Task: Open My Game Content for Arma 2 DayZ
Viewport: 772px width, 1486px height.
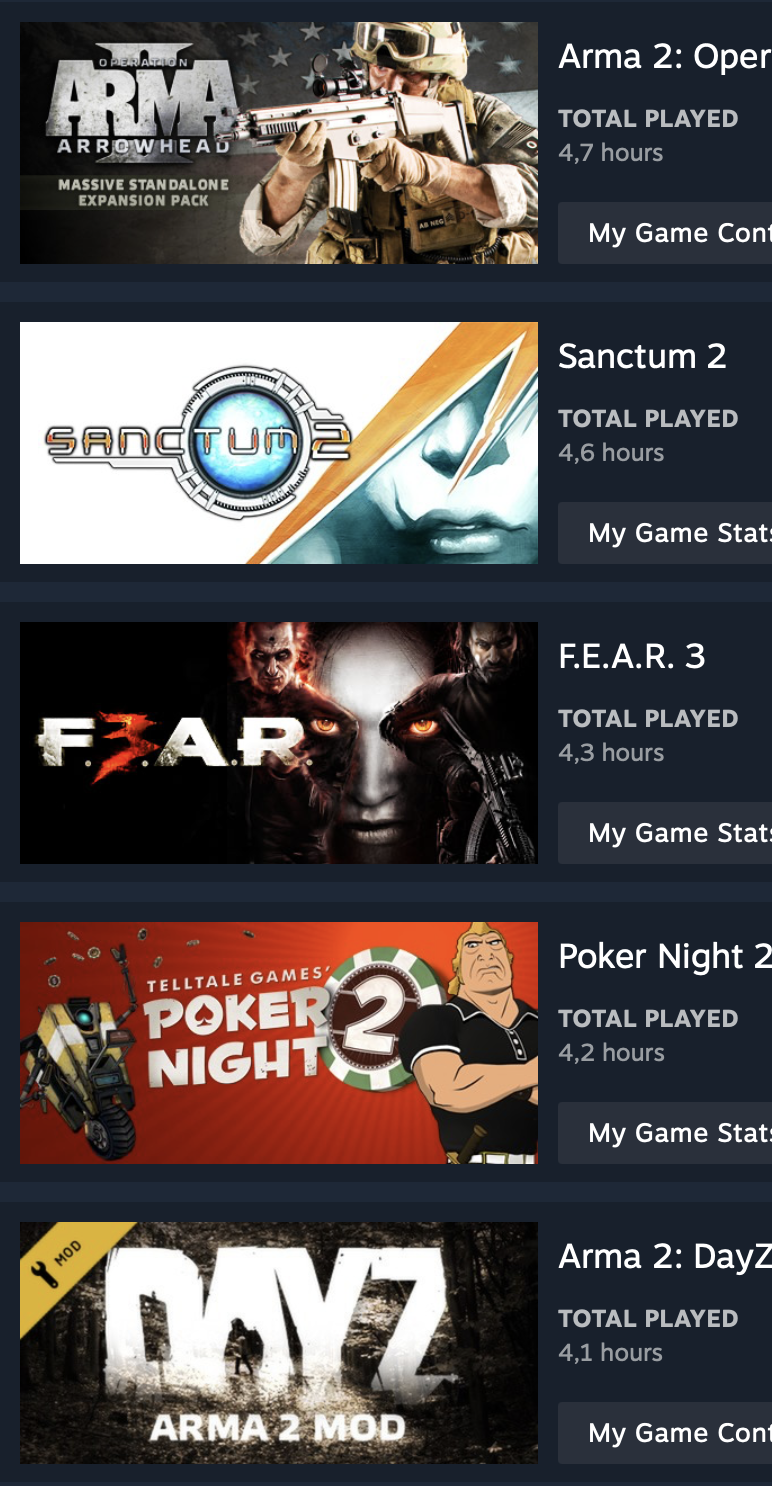Action: (665, 1433)
